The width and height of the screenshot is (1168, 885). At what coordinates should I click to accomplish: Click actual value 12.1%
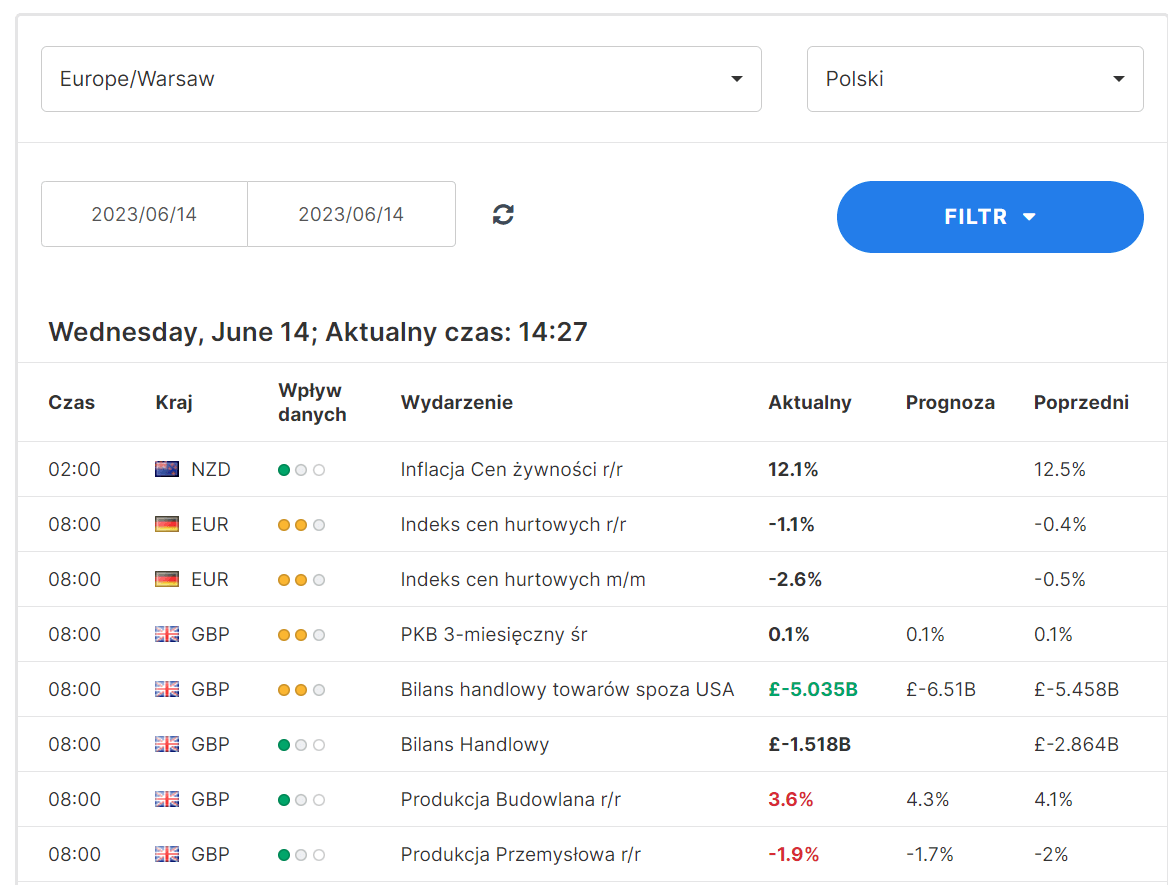[793, 469]
